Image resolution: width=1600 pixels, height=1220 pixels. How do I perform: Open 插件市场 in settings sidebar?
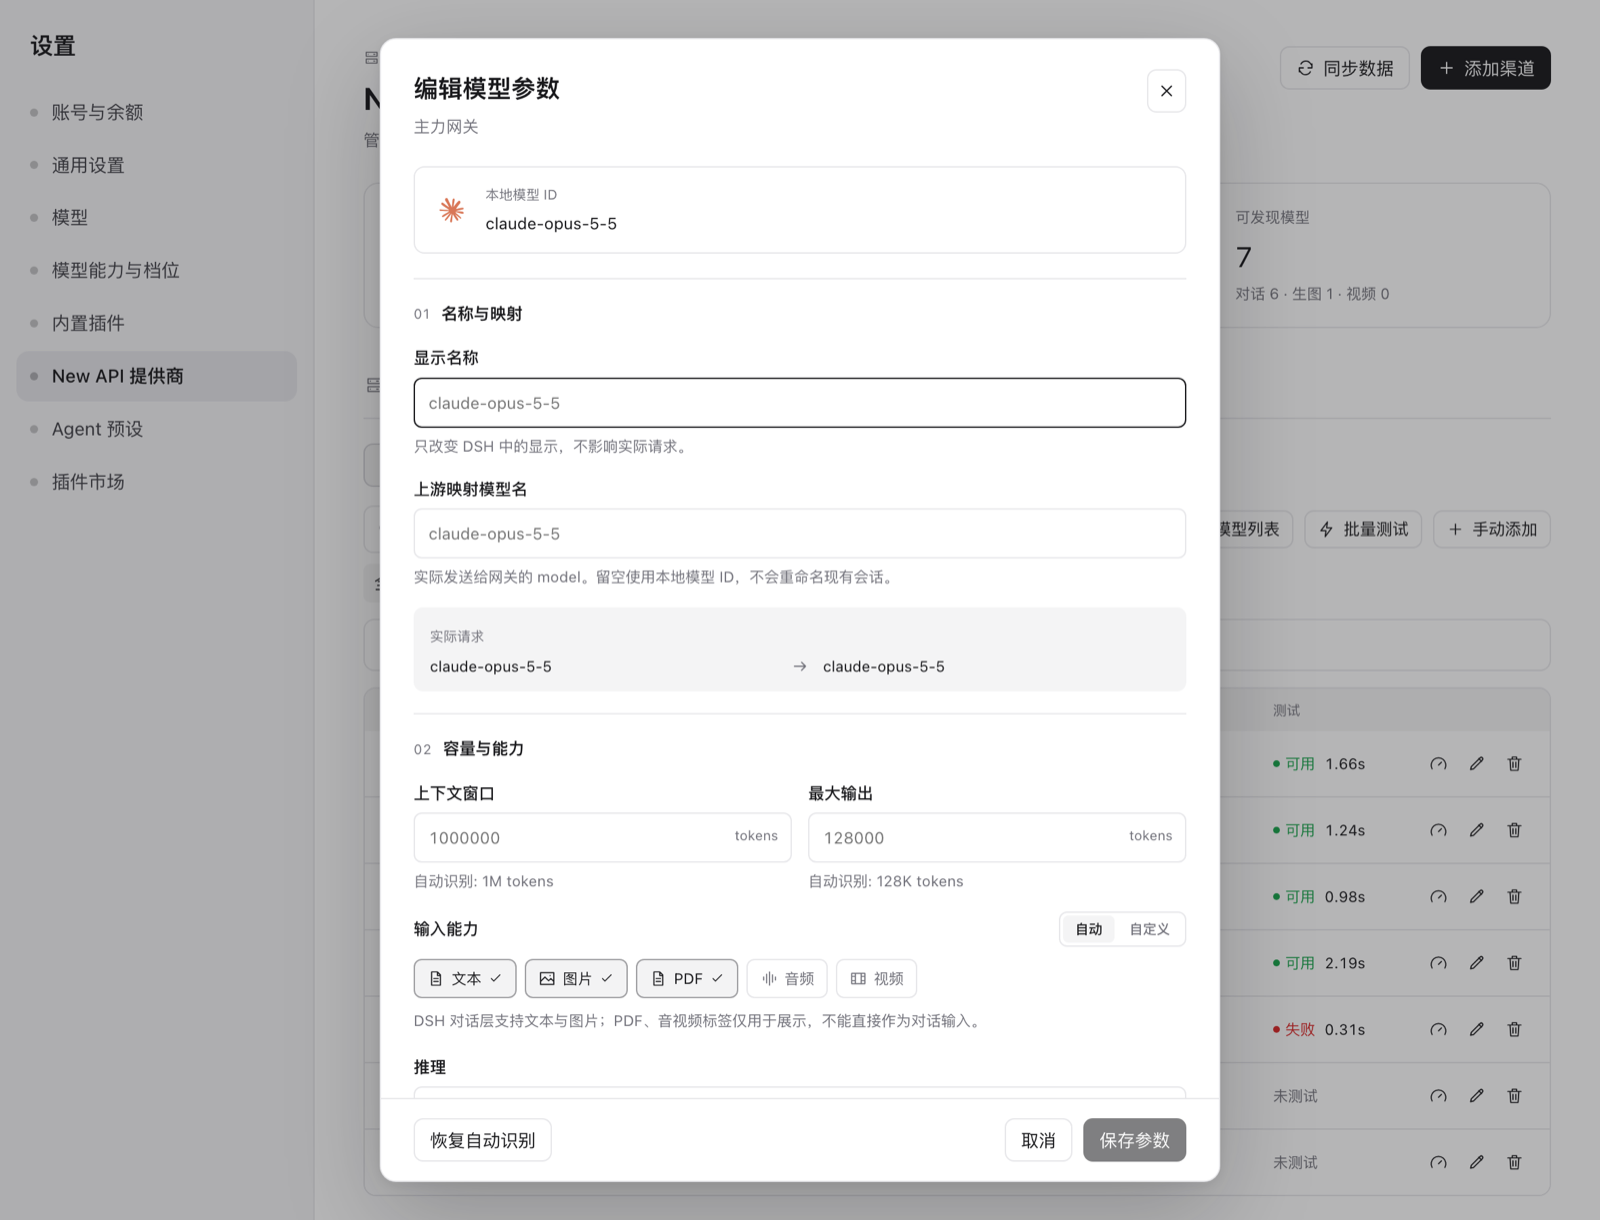point(157,482)
